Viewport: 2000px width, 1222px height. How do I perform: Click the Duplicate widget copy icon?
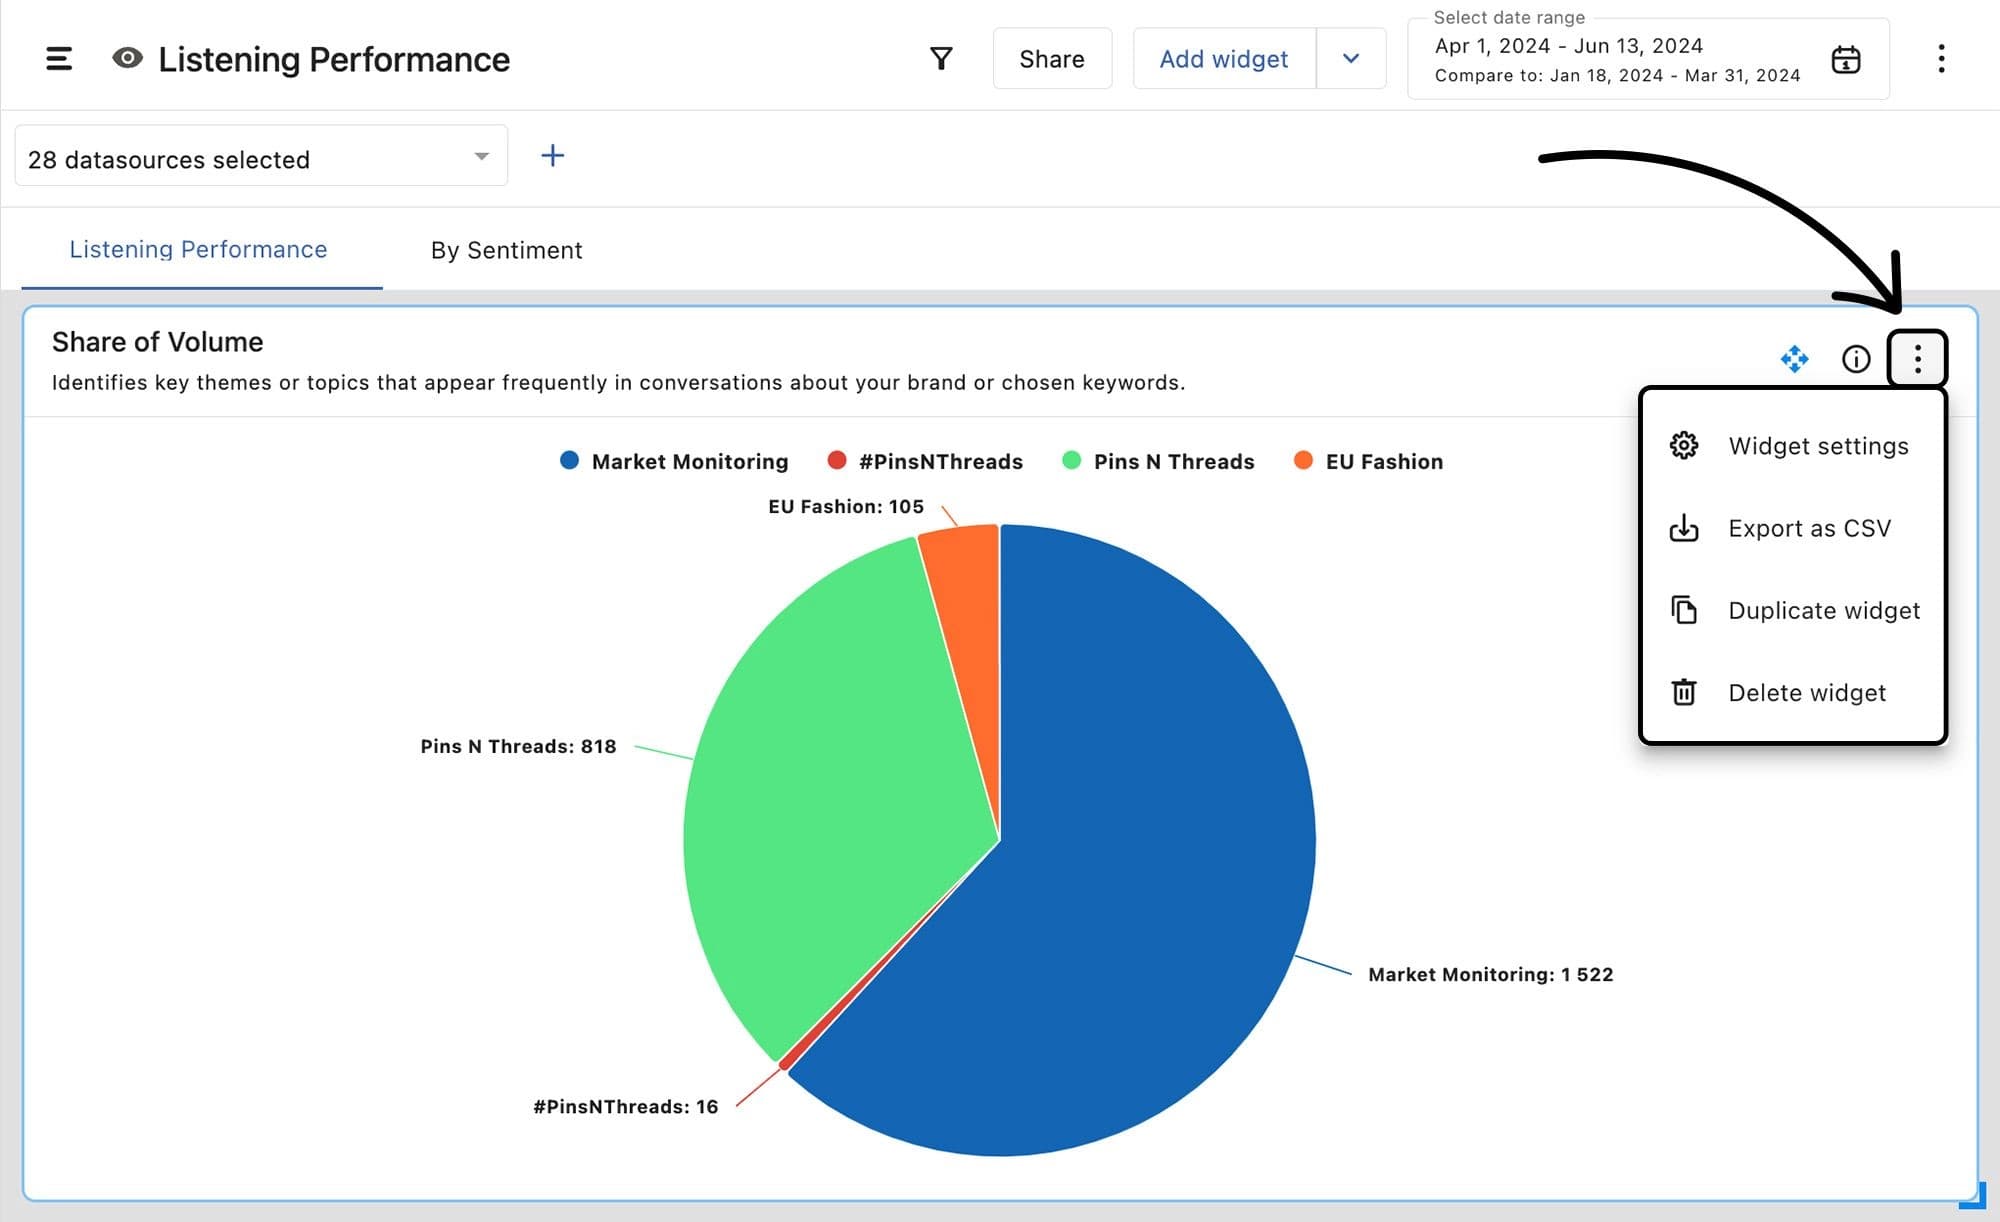tap(1684, 609)
